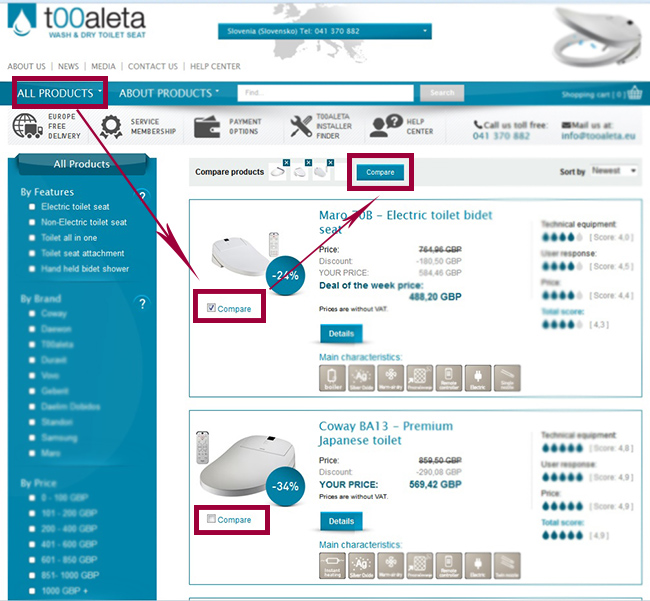Click the Twin nozzle icon on Coway BA13

point(507,565)
